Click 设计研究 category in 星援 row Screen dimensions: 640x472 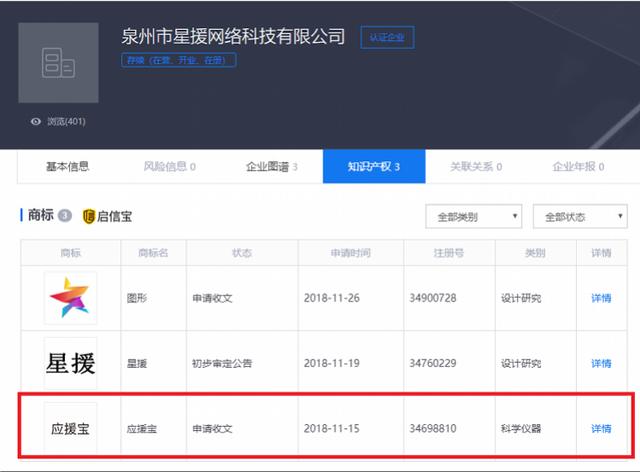click(521, 363)
